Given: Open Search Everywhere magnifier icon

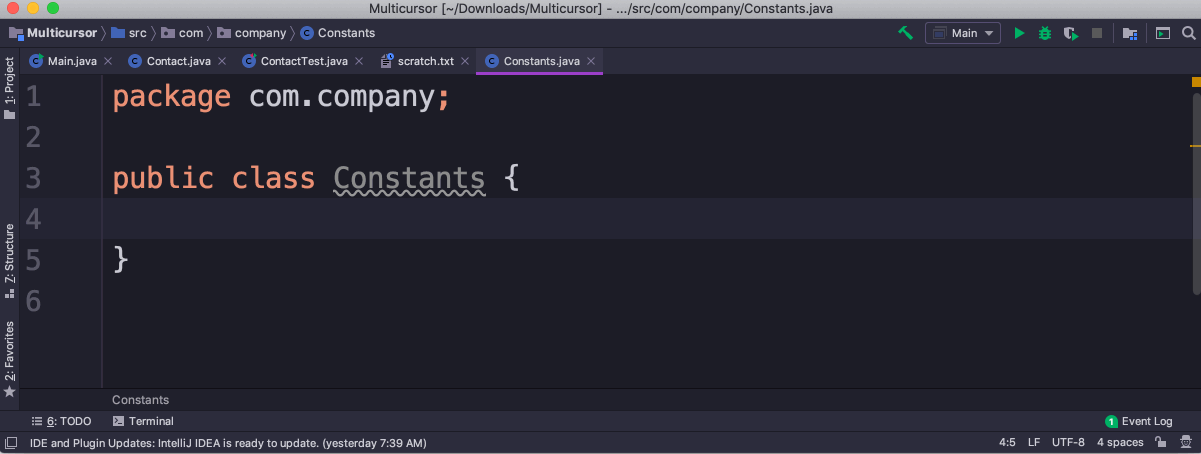Looking at the screenshot, I should coord(1188,33).
